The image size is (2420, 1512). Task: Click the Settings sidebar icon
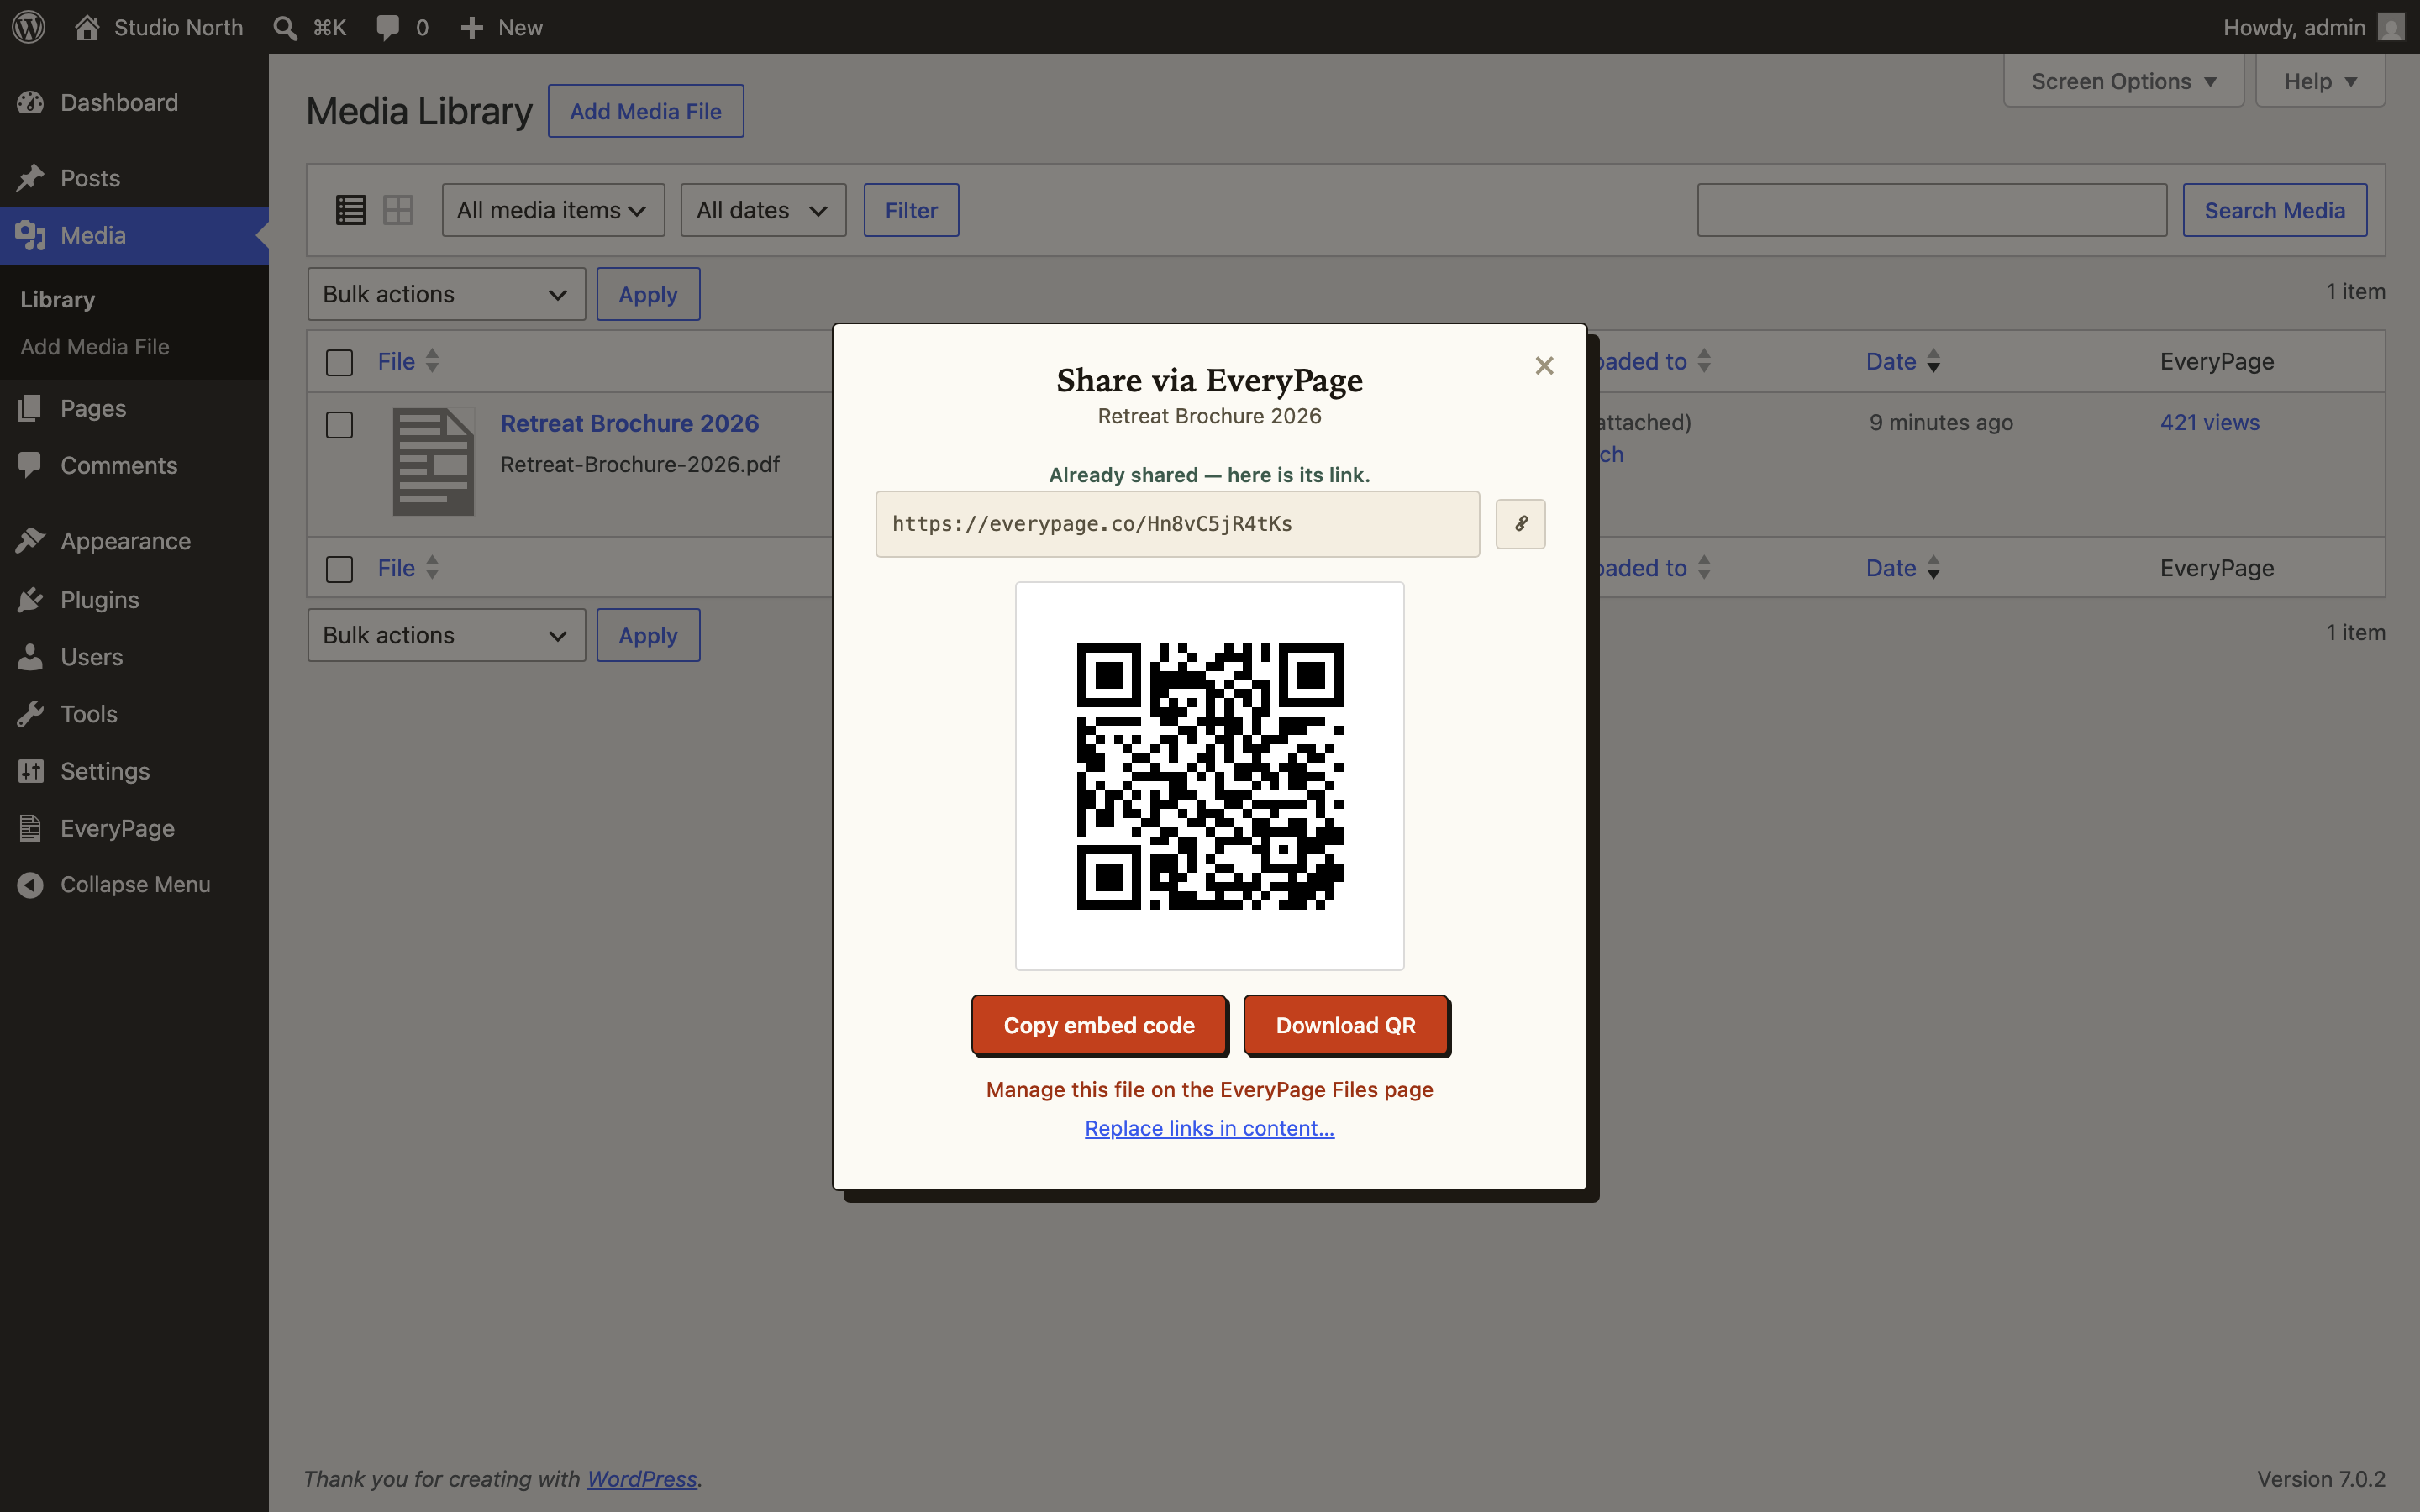coord(31,771)
